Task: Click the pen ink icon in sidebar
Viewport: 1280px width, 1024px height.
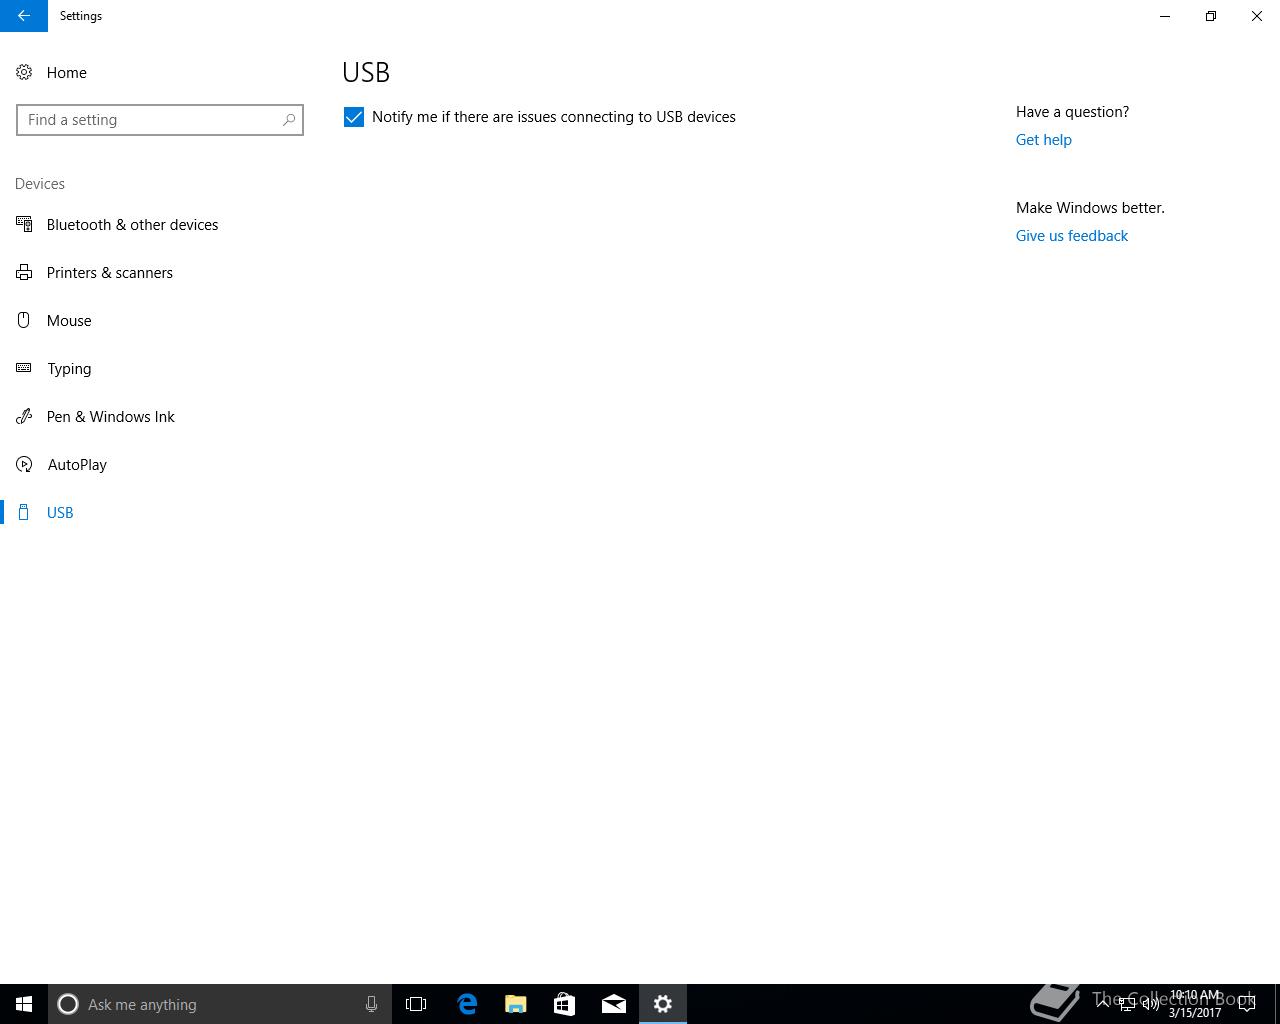Action: [x=24, y=416]
